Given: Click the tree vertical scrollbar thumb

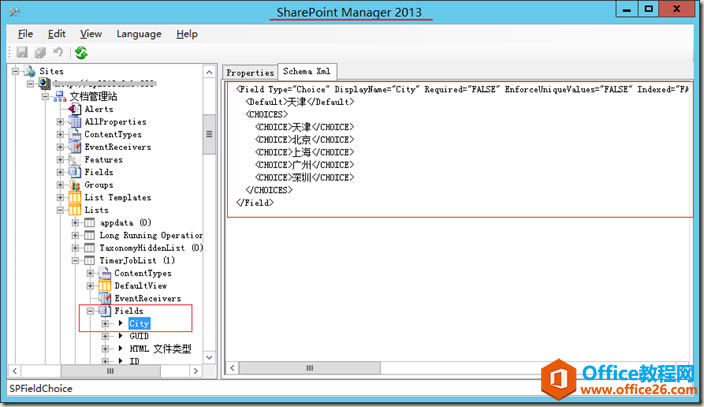Looking at the screenshot, I should [x=209, y=134].
